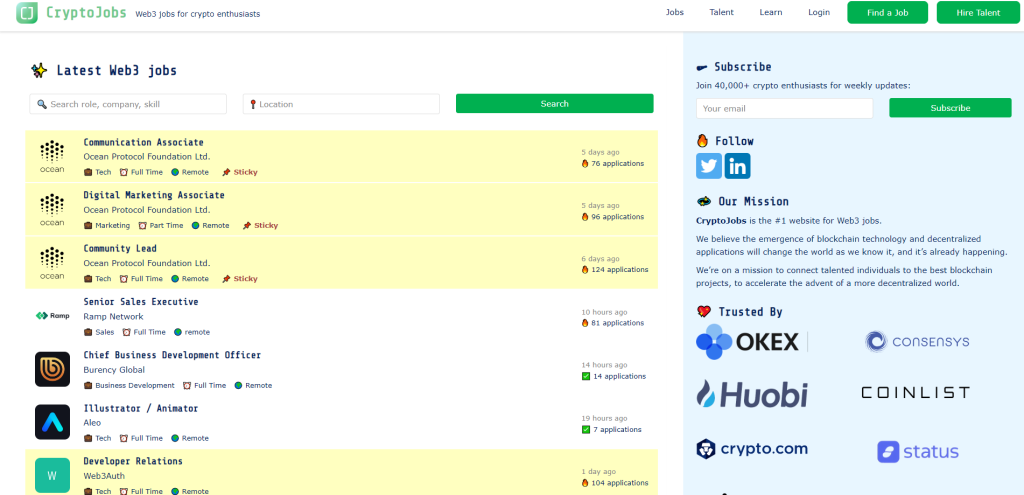The width and height of the screenshot is (1024, 495).
Task: Open the Twitter follow icon
Action: (709, 166)
